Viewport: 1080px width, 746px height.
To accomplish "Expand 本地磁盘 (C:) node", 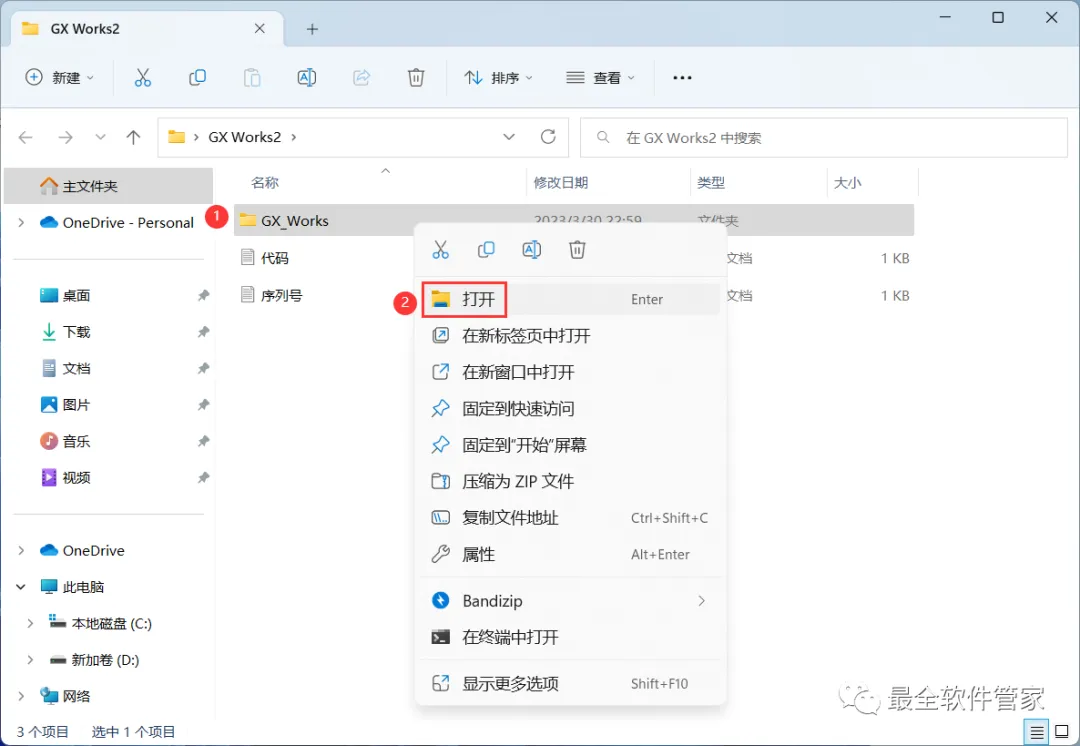I will point(30,623).
